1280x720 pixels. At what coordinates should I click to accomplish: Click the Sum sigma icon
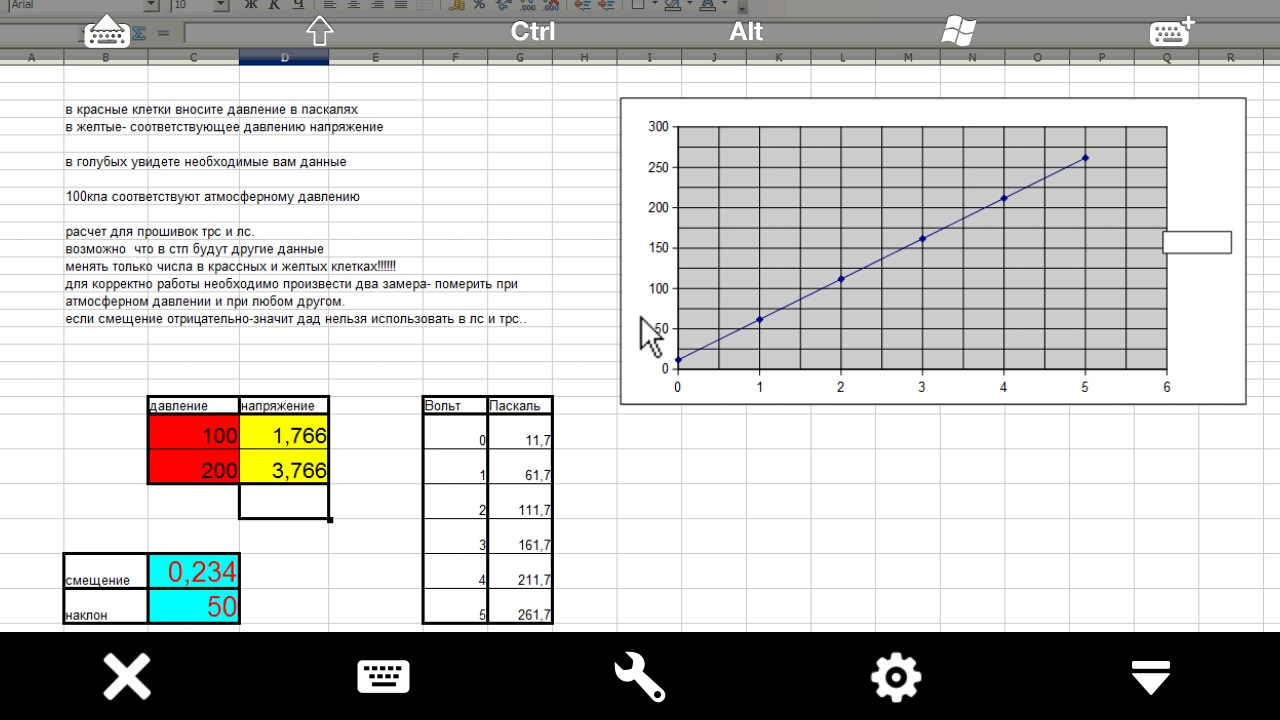(139, 33)
